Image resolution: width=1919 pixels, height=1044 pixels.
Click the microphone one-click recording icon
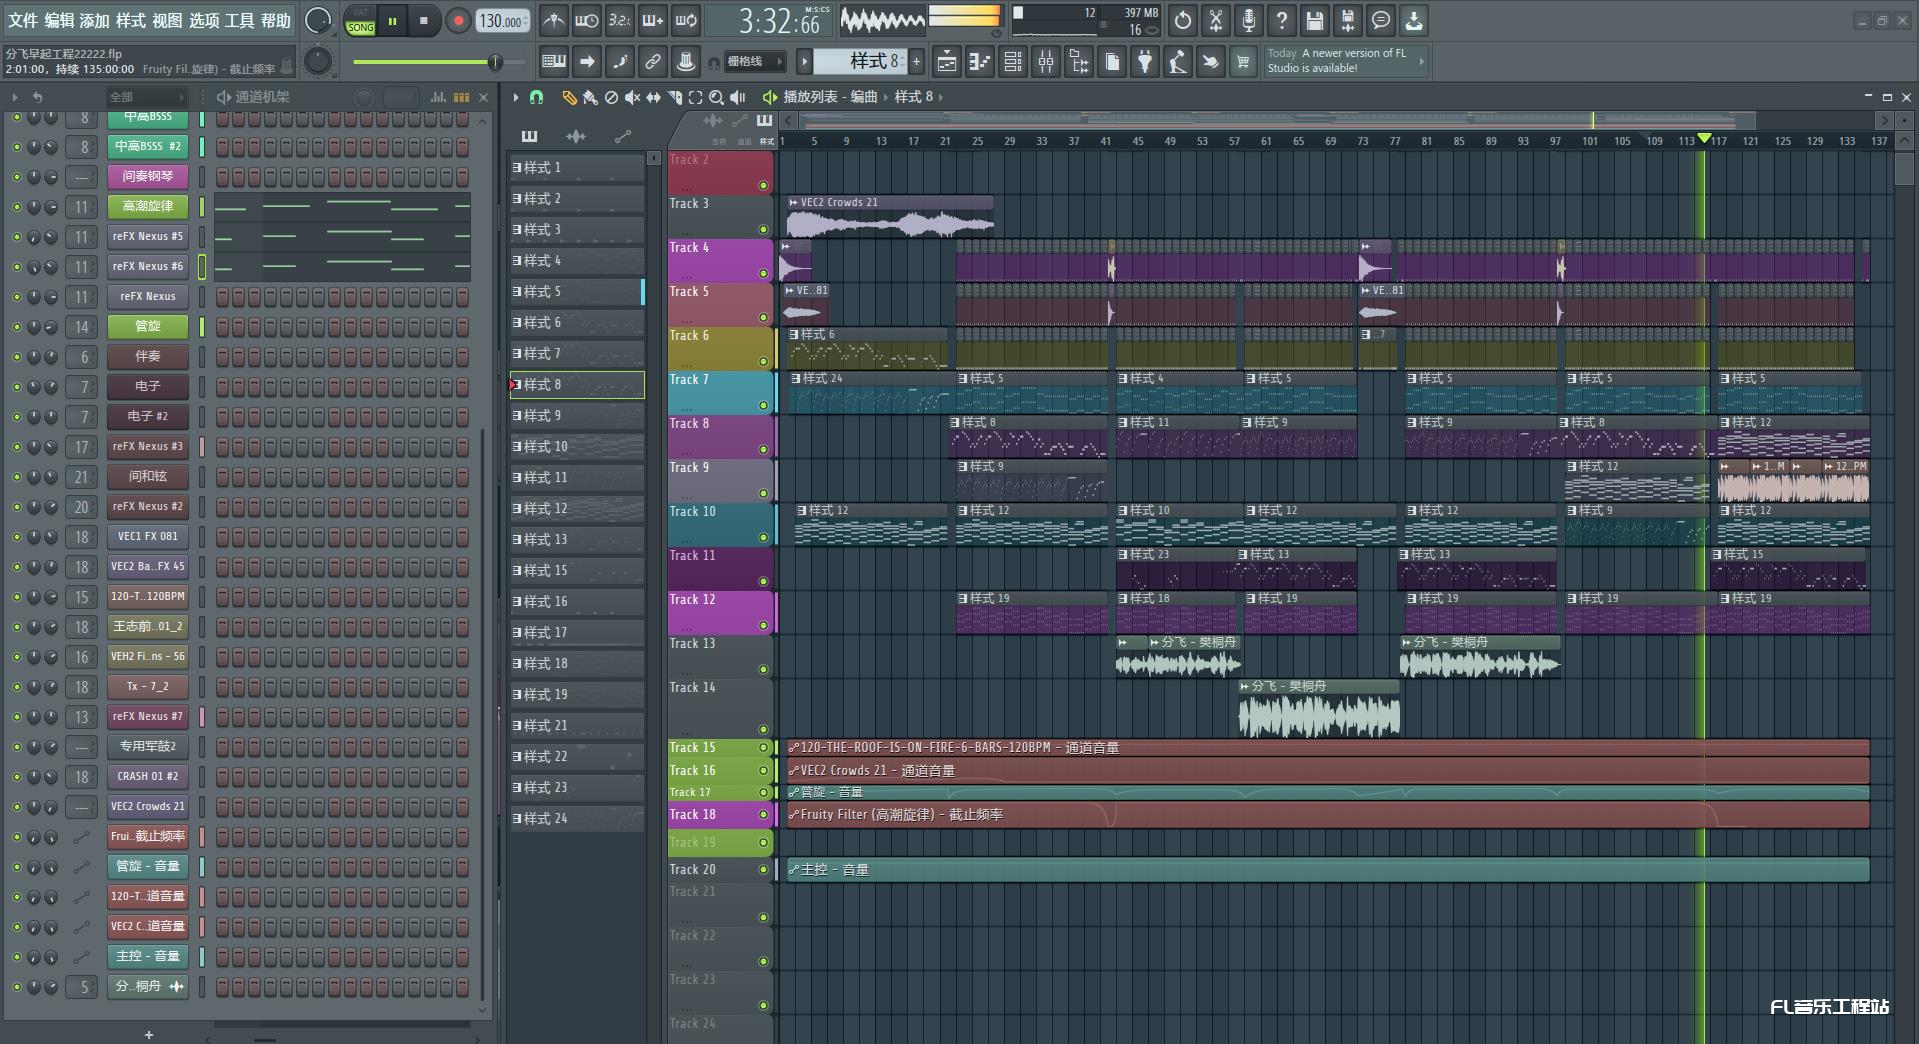1249,20
